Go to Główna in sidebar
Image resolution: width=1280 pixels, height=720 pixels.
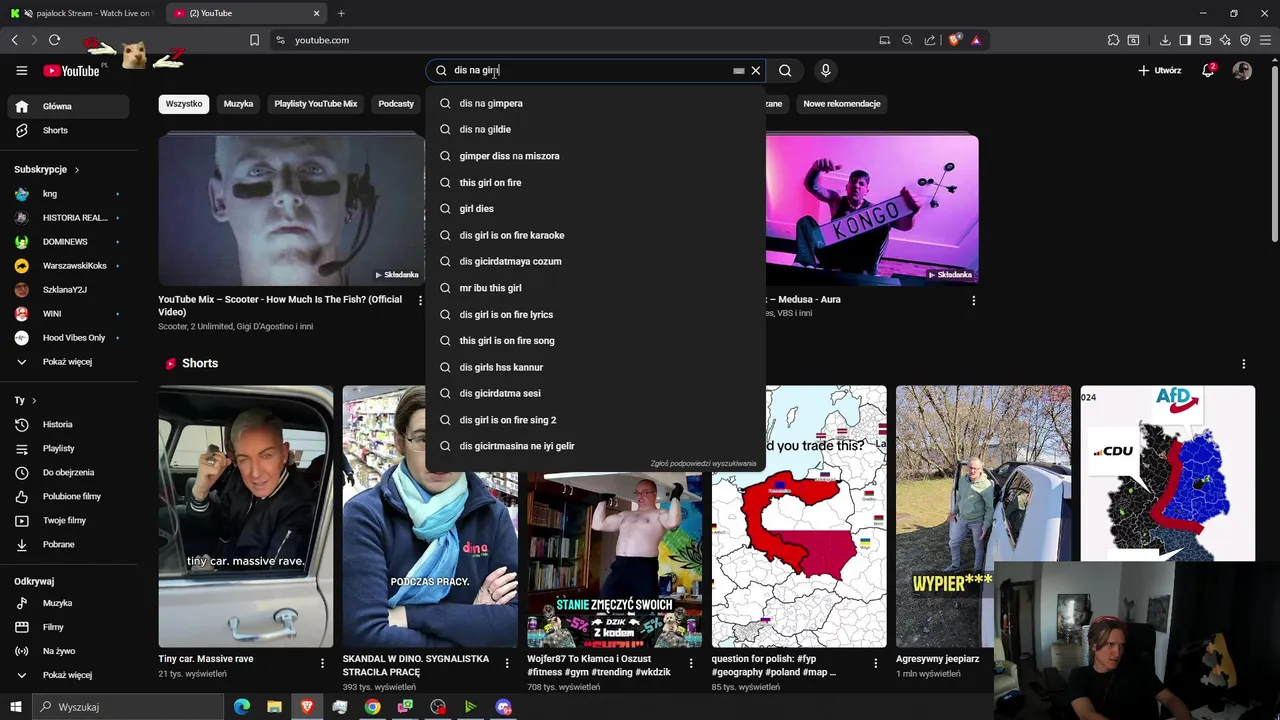coord(68,106)
